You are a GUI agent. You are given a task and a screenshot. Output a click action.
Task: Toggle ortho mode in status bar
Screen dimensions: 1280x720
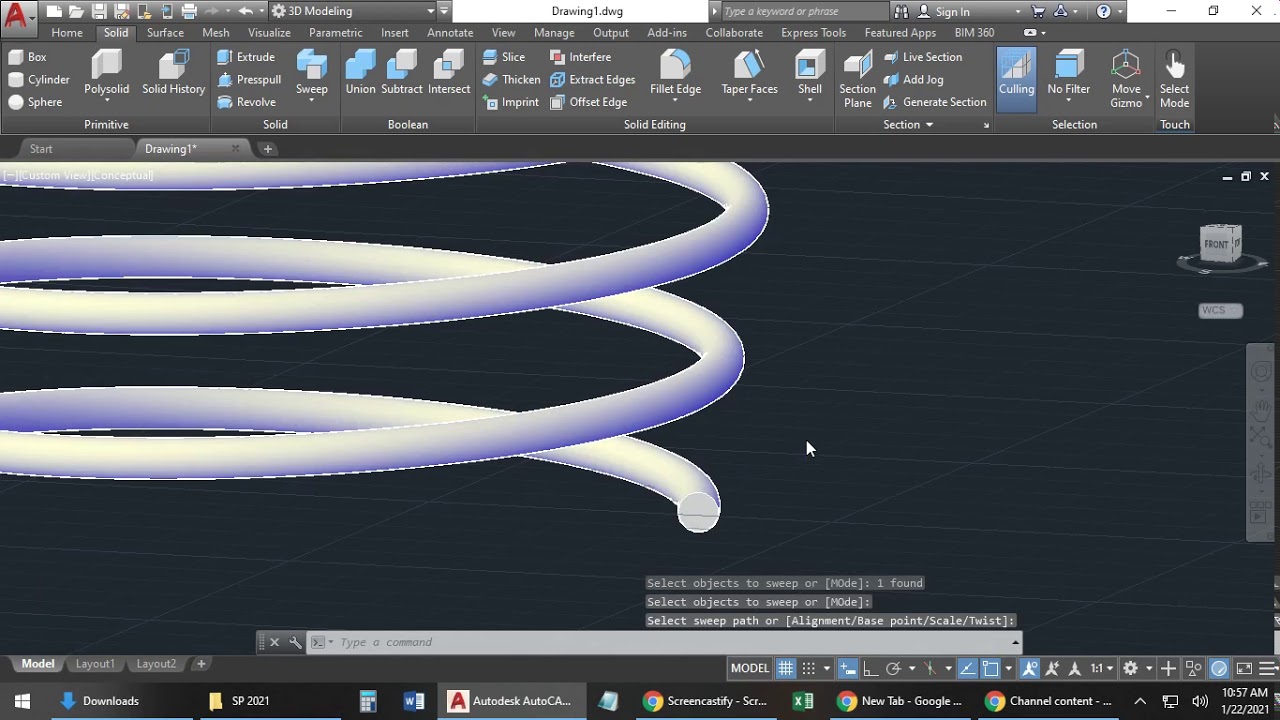click(x=870, y=668)
